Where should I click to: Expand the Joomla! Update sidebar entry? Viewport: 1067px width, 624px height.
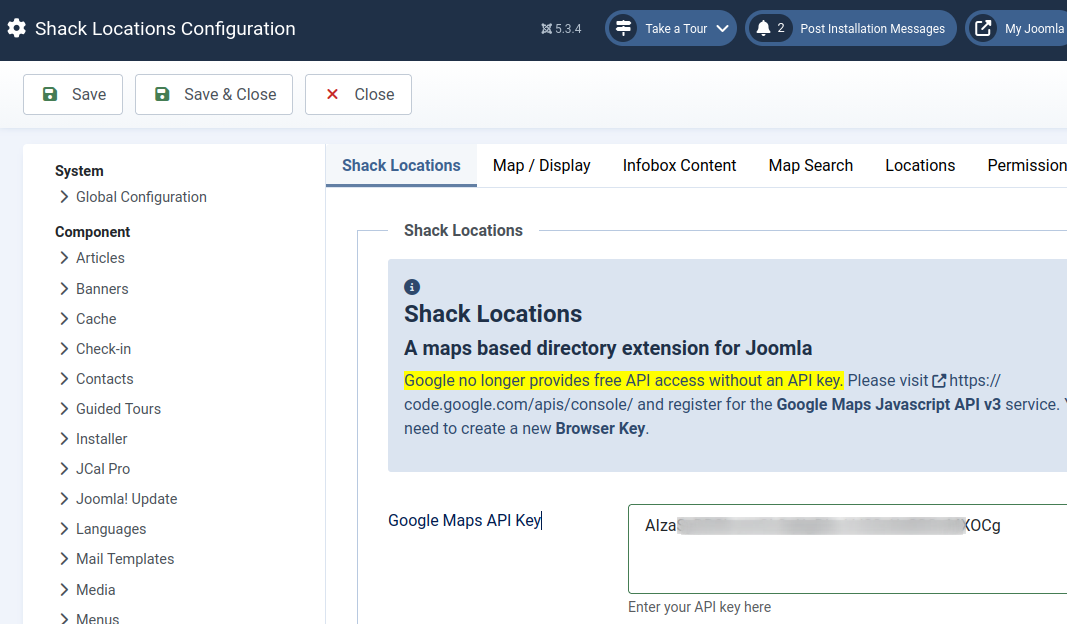127,498
